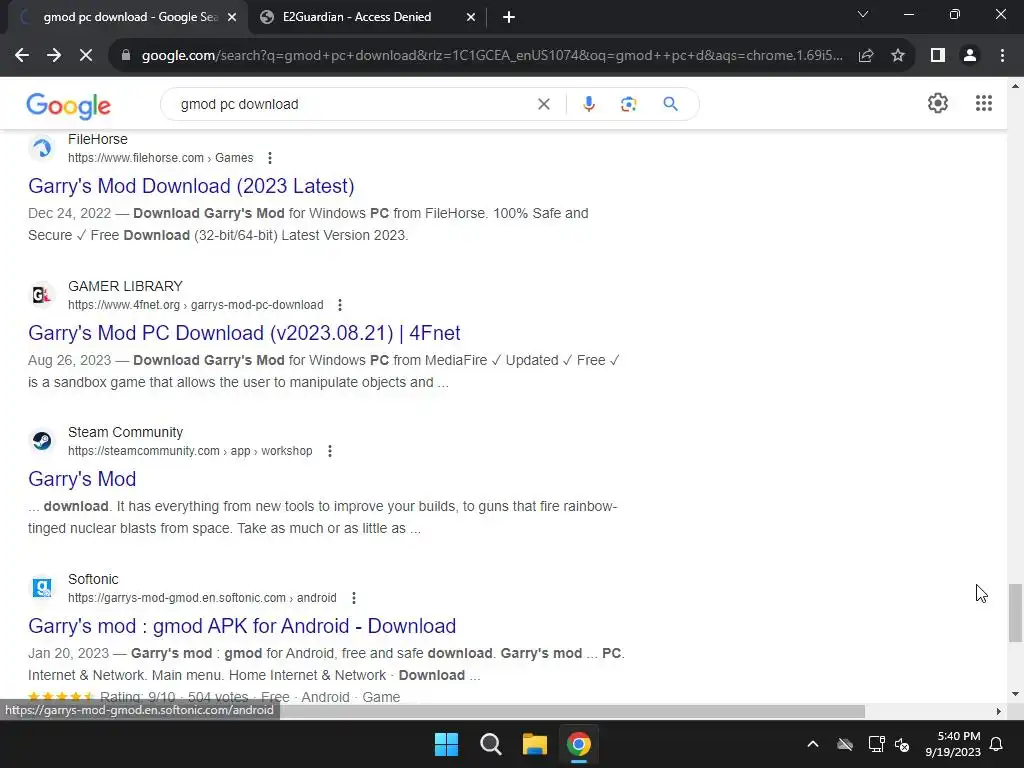Screen dimensions: 1024x768
Task: Close the E2Guardian tab
Action: pos(471,18)
